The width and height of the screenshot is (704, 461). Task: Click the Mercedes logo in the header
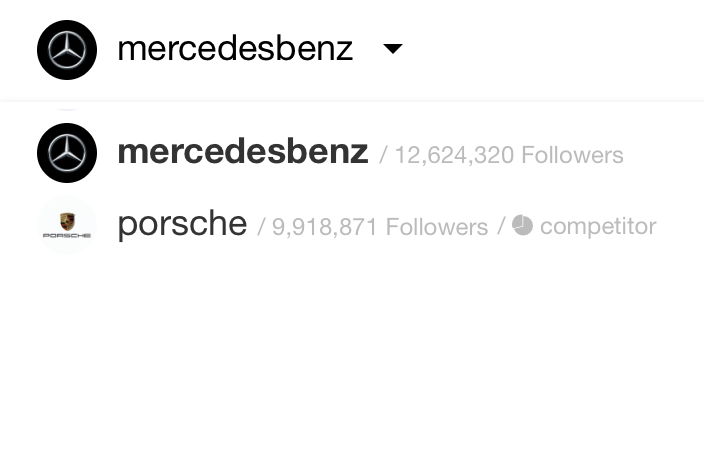coord(67,50)
